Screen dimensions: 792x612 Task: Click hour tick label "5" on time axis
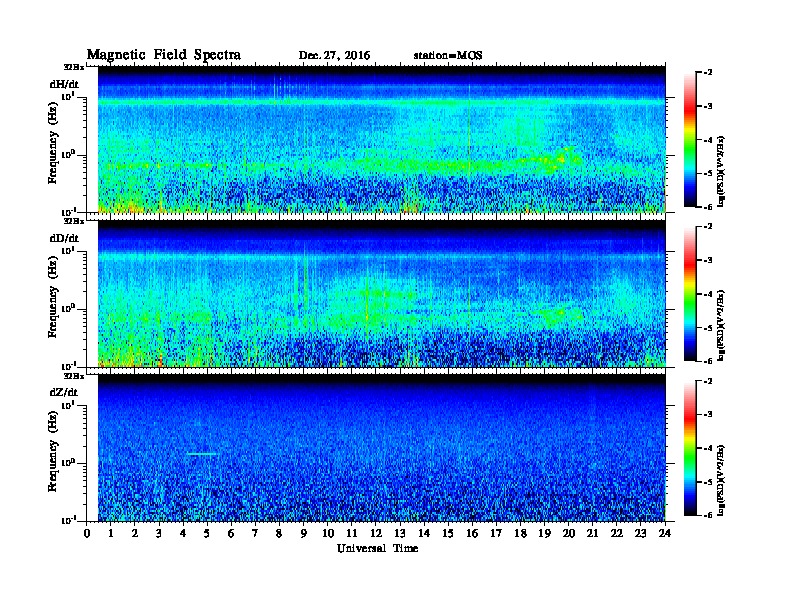tap(207, 533)
